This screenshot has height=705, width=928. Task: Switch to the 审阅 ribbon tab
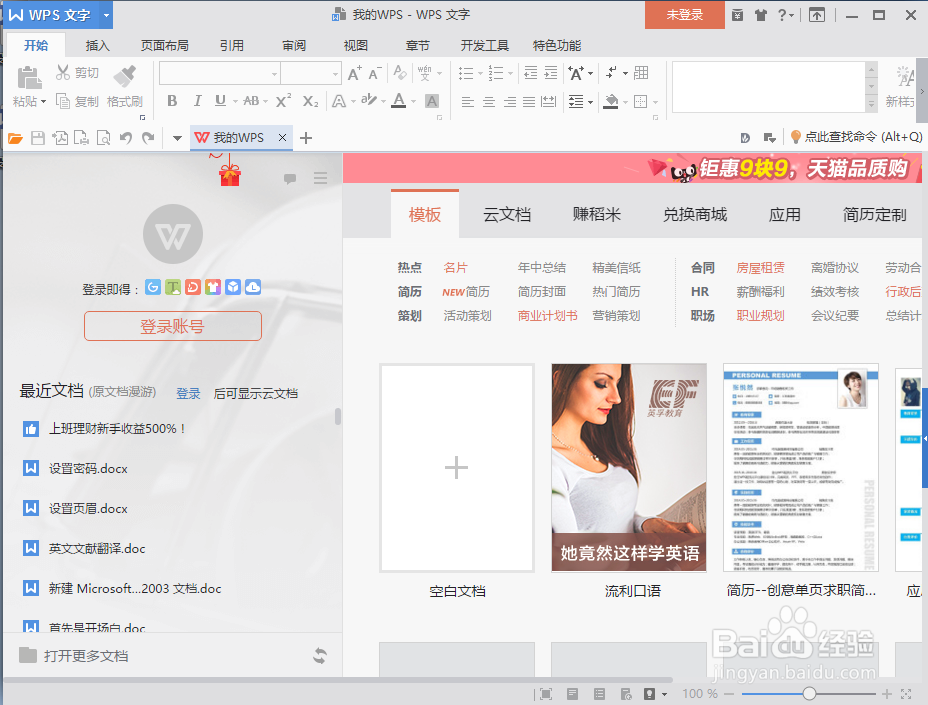click(x=294, y=46)
